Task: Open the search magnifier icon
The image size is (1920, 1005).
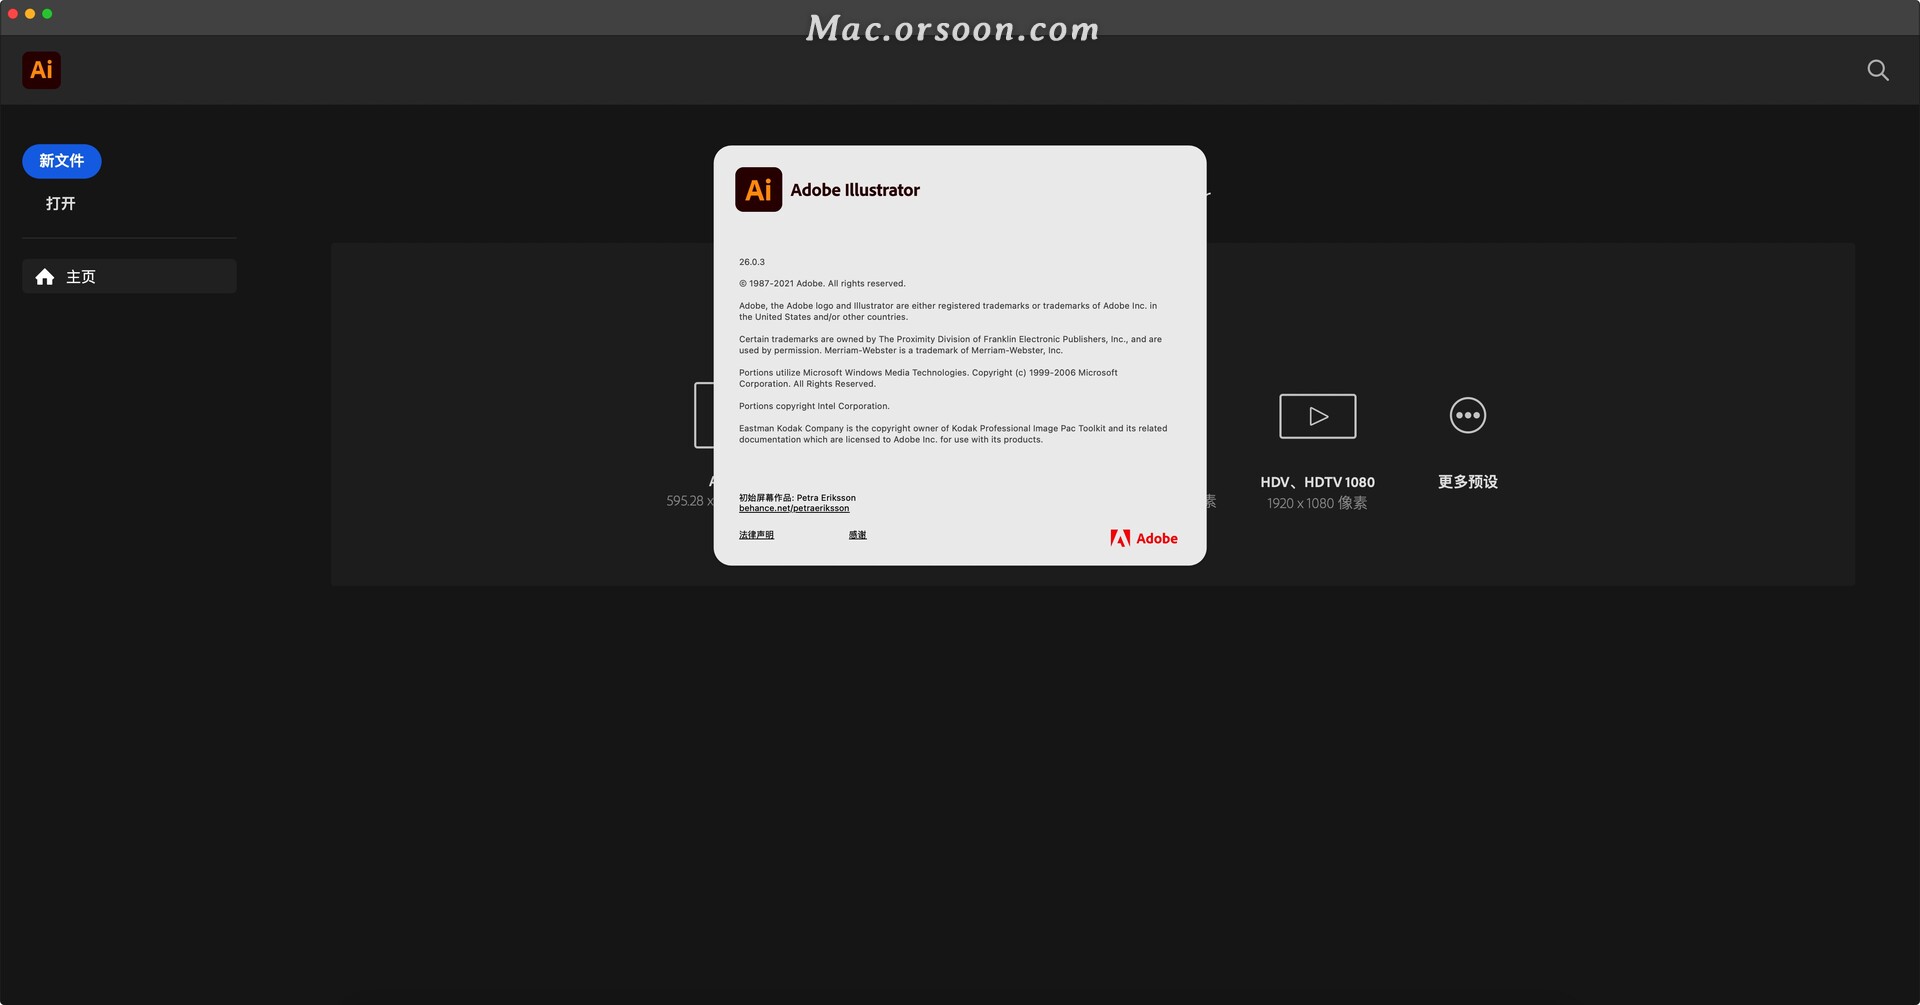Action: pos(1877,70)
